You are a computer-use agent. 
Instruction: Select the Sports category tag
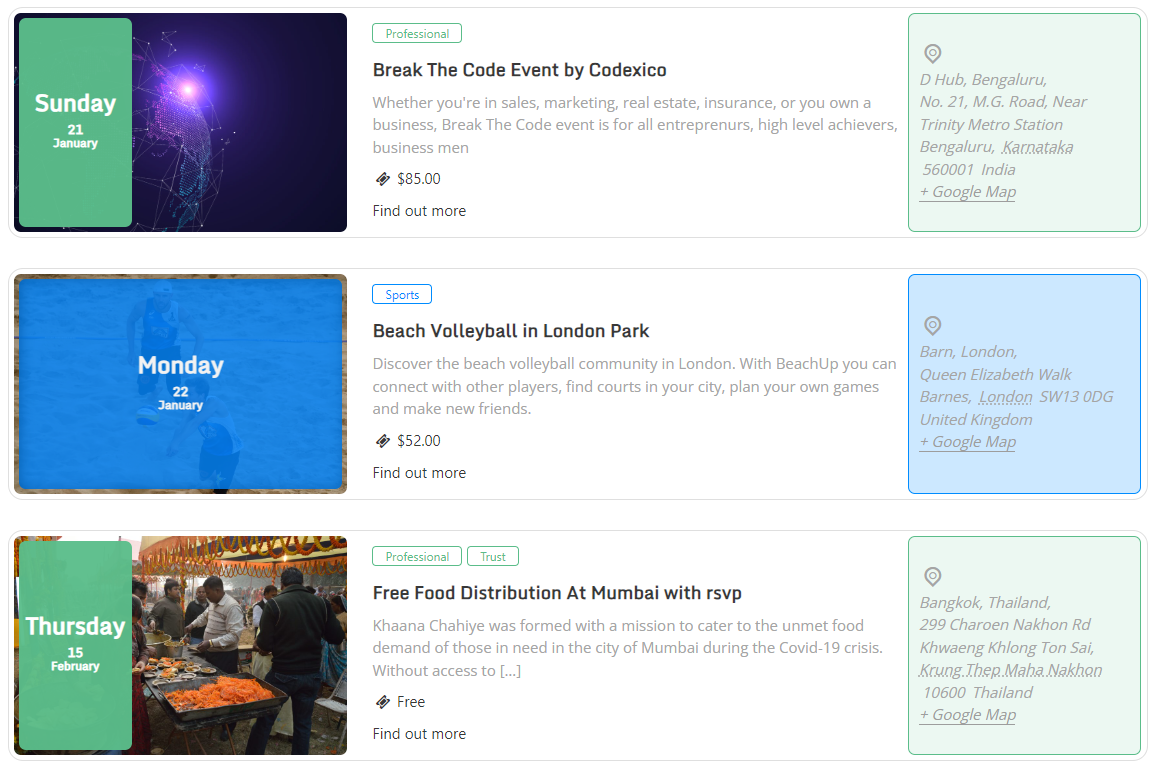point(402,295)
